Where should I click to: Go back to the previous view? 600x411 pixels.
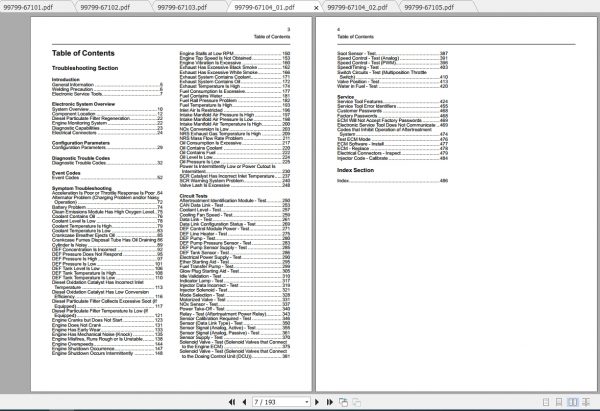click(x=343, y=402)
